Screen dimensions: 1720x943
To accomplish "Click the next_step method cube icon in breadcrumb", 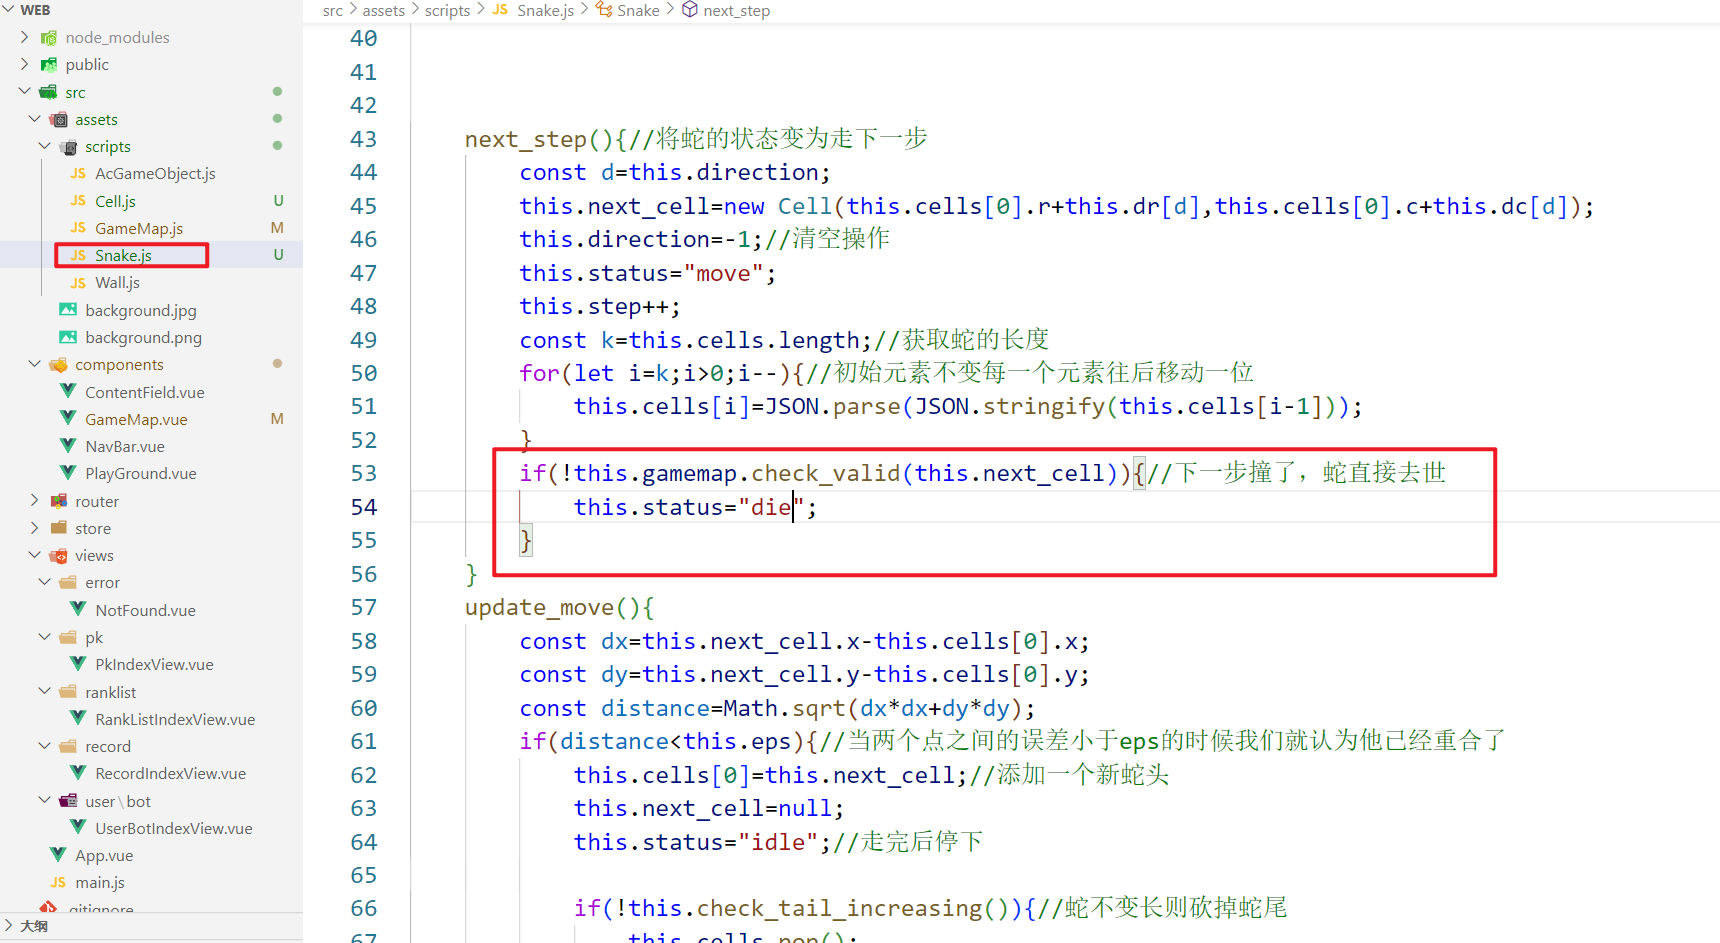I will click(690, 10).
